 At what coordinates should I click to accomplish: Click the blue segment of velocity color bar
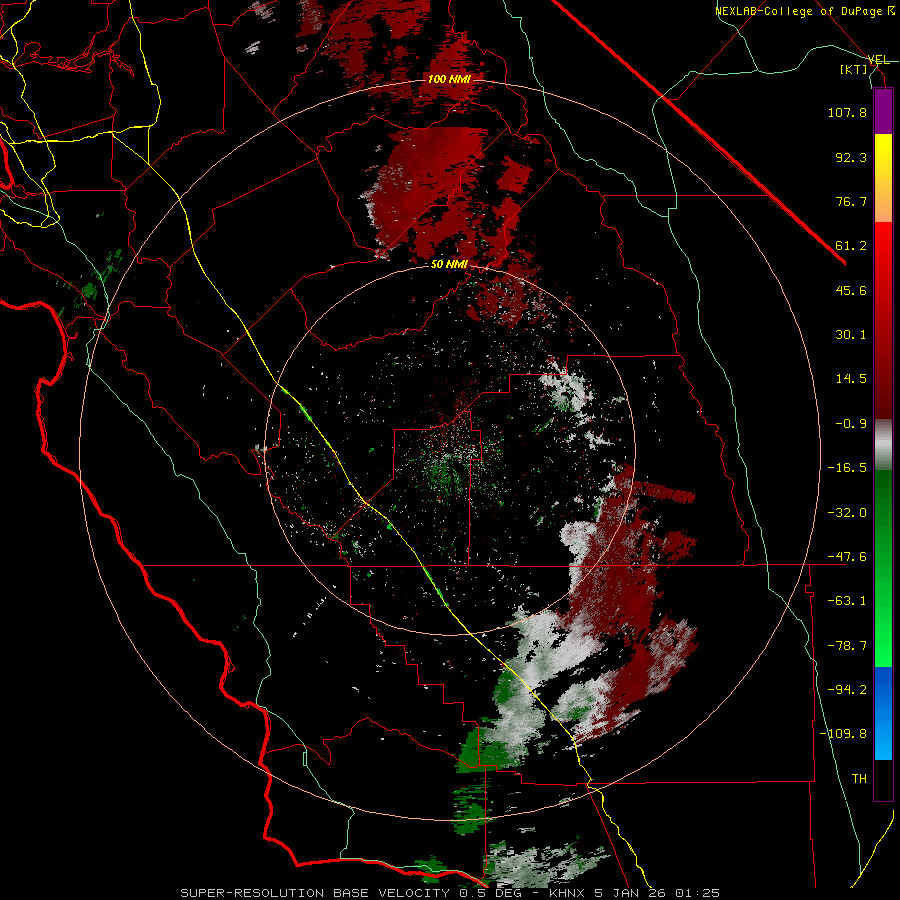[x=883, y=713]
